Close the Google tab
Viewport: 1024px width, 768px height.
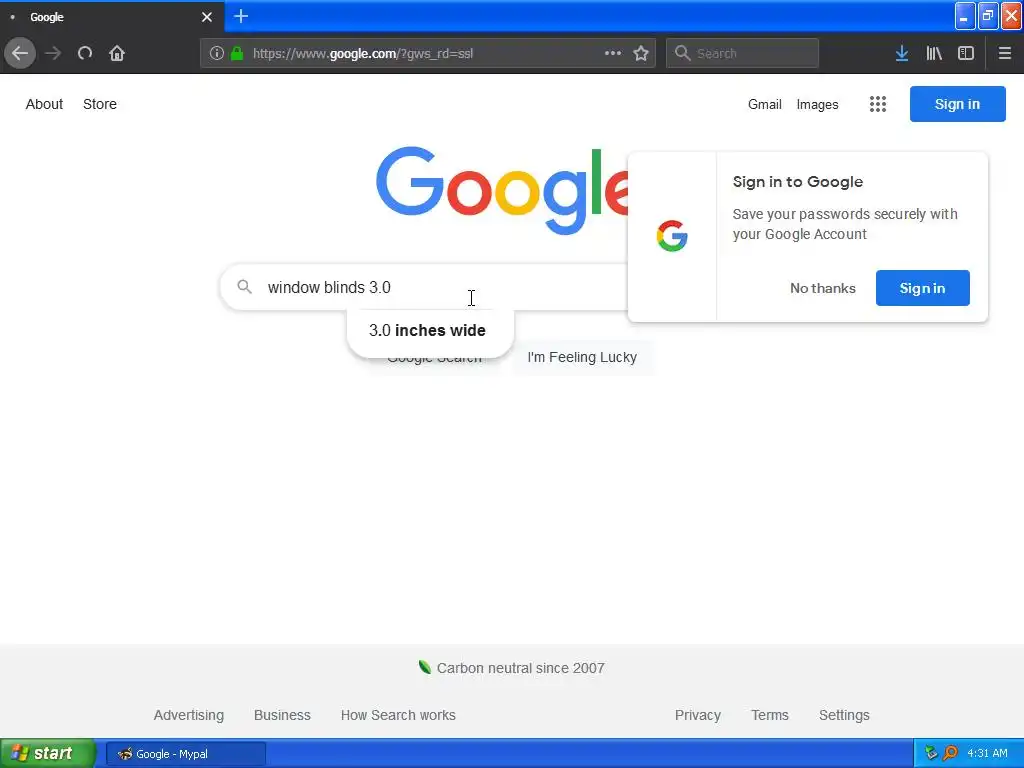point(207,17)
